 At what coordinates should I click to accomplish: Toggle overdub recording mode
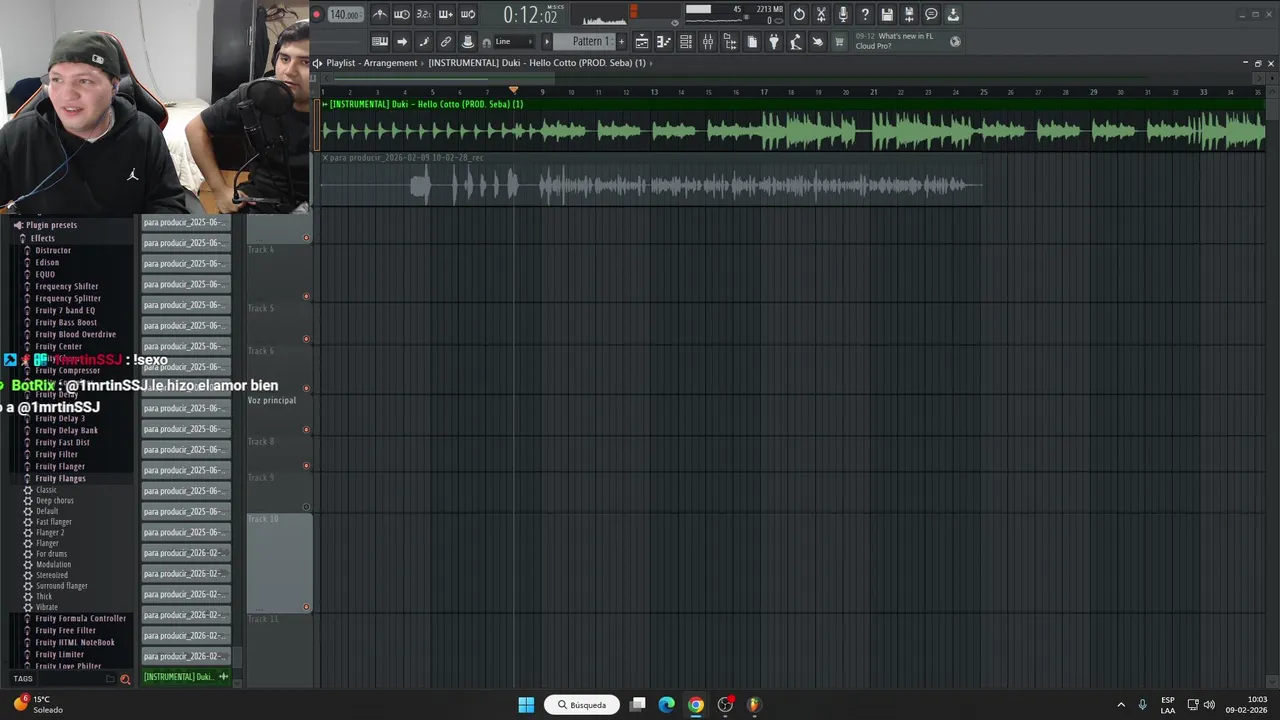(446, 14)
